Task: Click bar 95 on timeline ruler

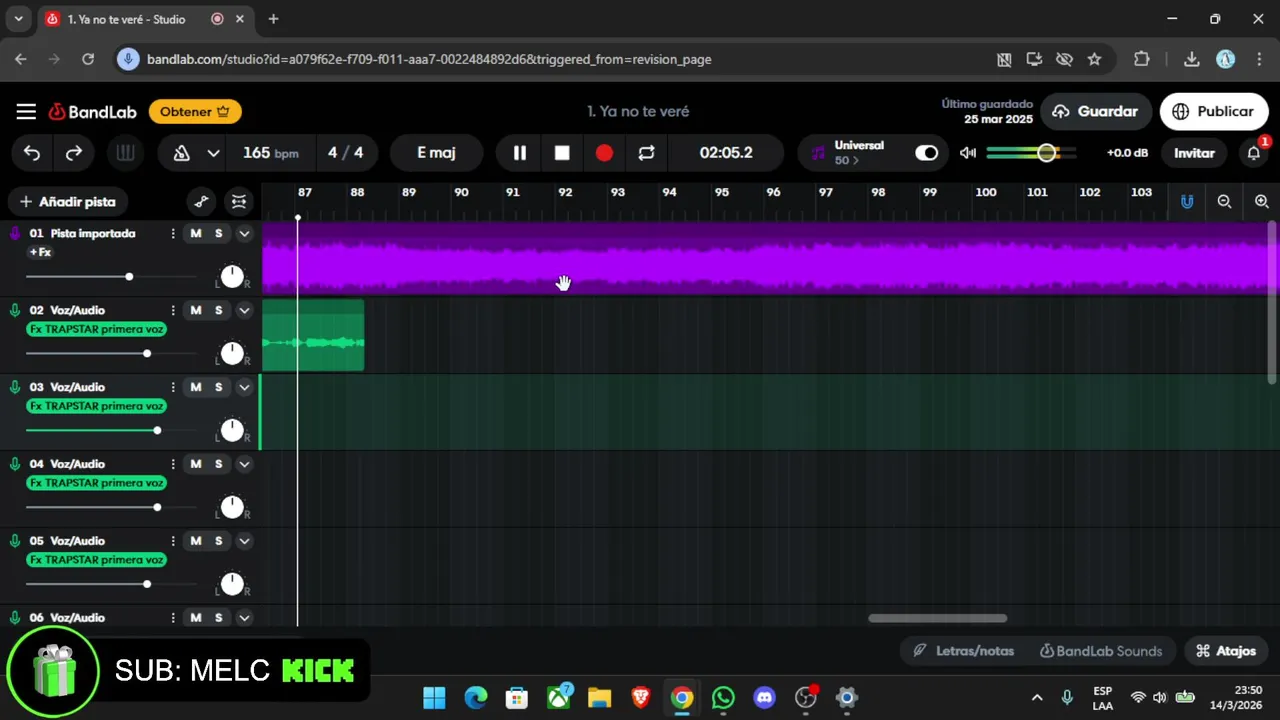Action: pyautogui.click(x=722, y=192)
